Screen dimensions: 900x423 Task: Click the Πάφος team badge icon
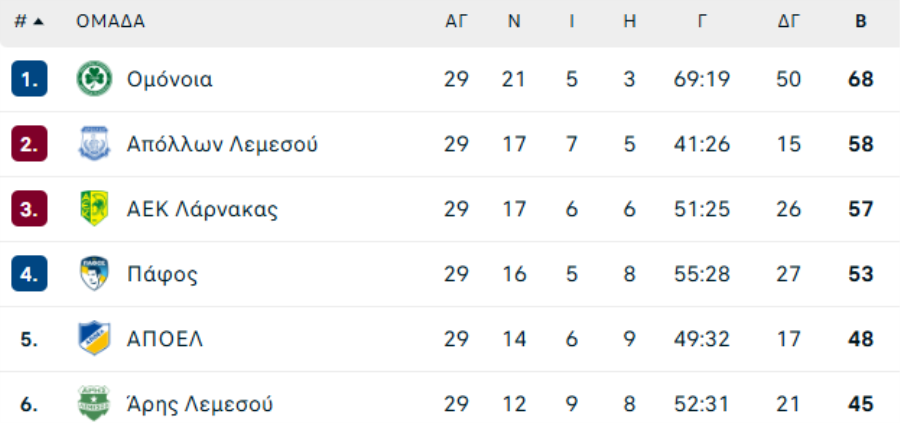pyautogui.click(x=94, y=274)
